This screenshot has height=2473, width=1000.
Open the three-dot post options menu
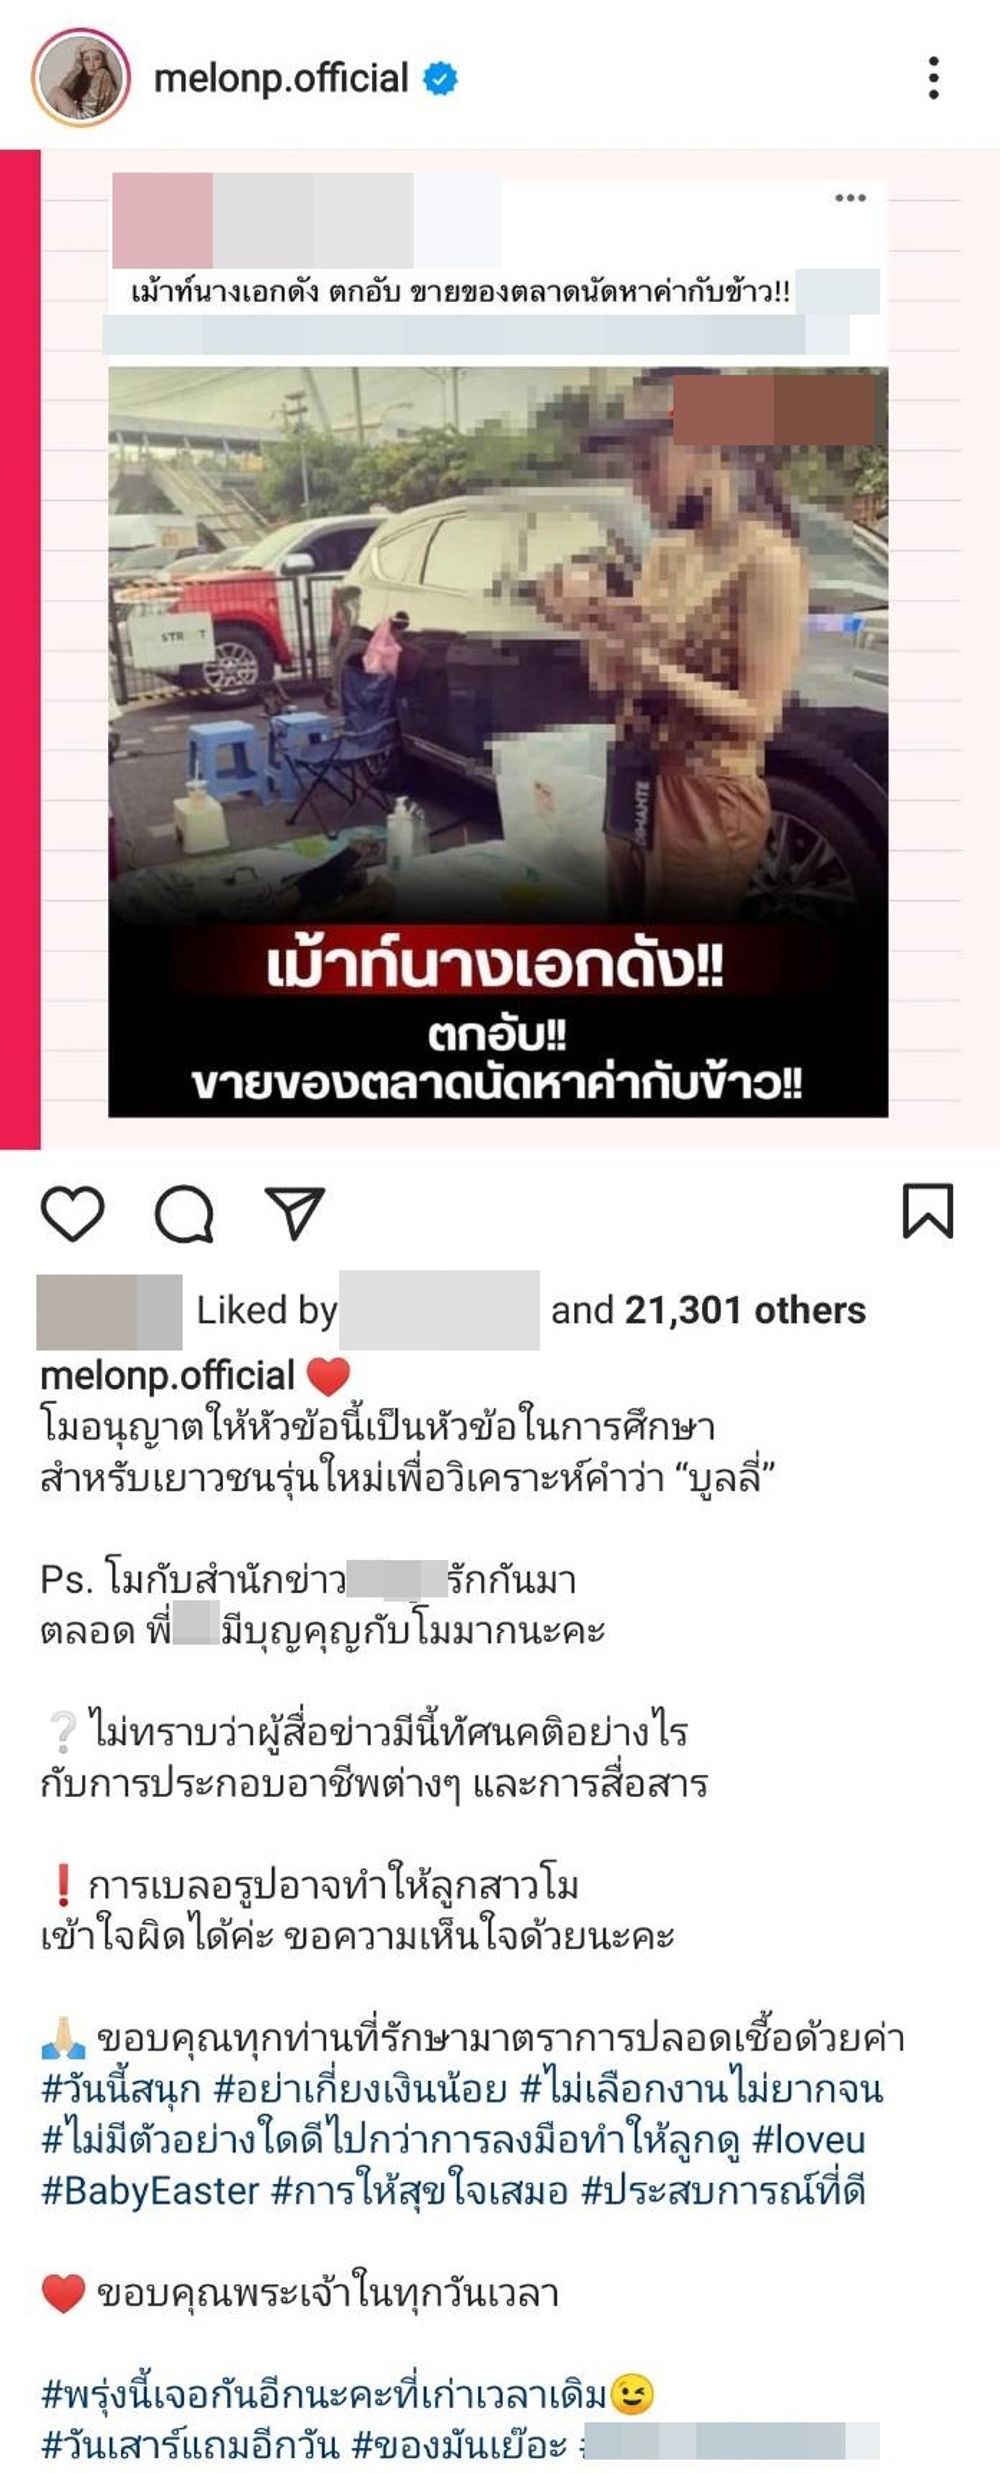click(933, 78)
